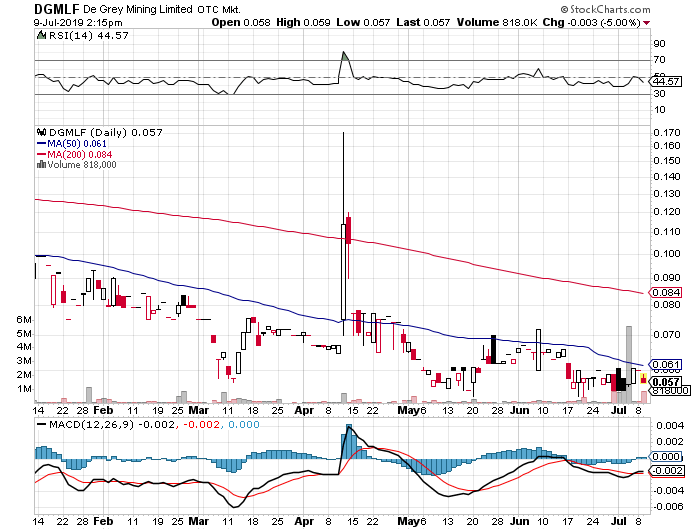The image size is (700, 530).
Task: Click the Volume 818,000 legend text
Action: (x=82, y=165)
